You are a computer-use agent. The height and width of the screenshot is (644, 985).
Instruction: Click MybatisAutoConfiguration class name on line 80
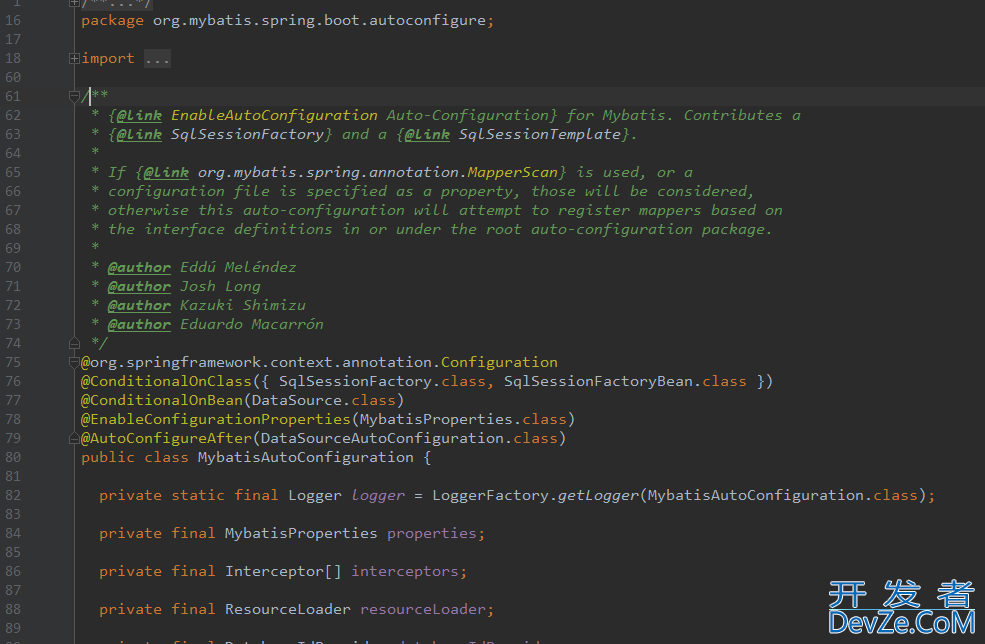(x=306, y=457)
